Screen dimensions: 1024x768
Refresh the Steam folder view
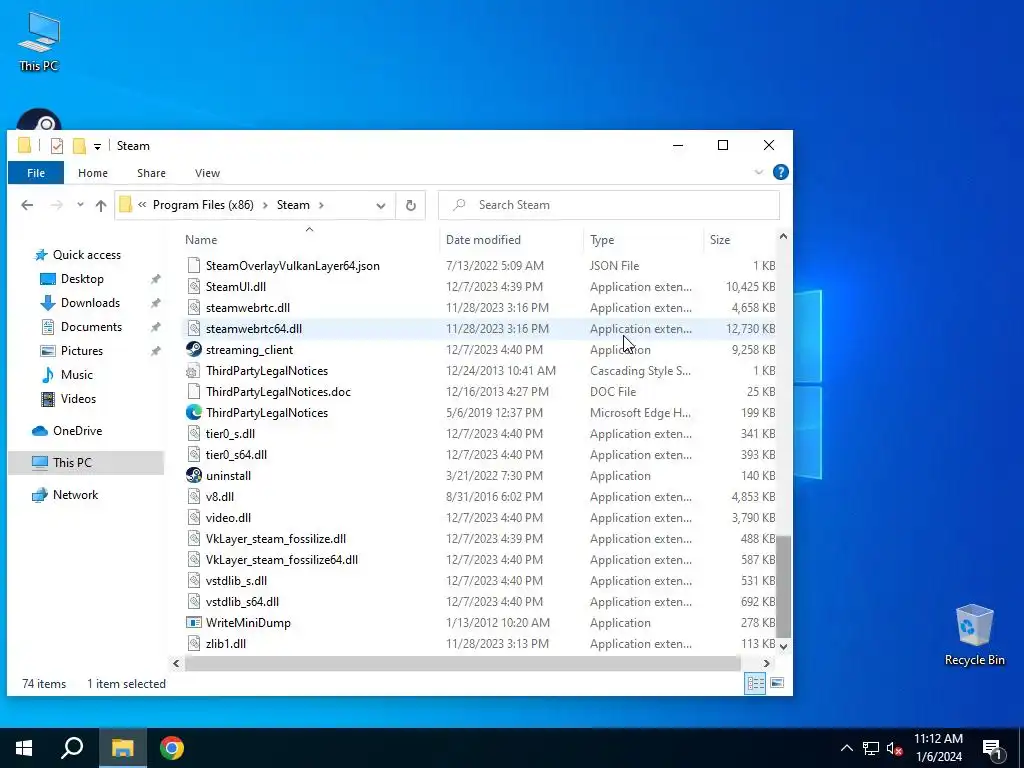411,206
